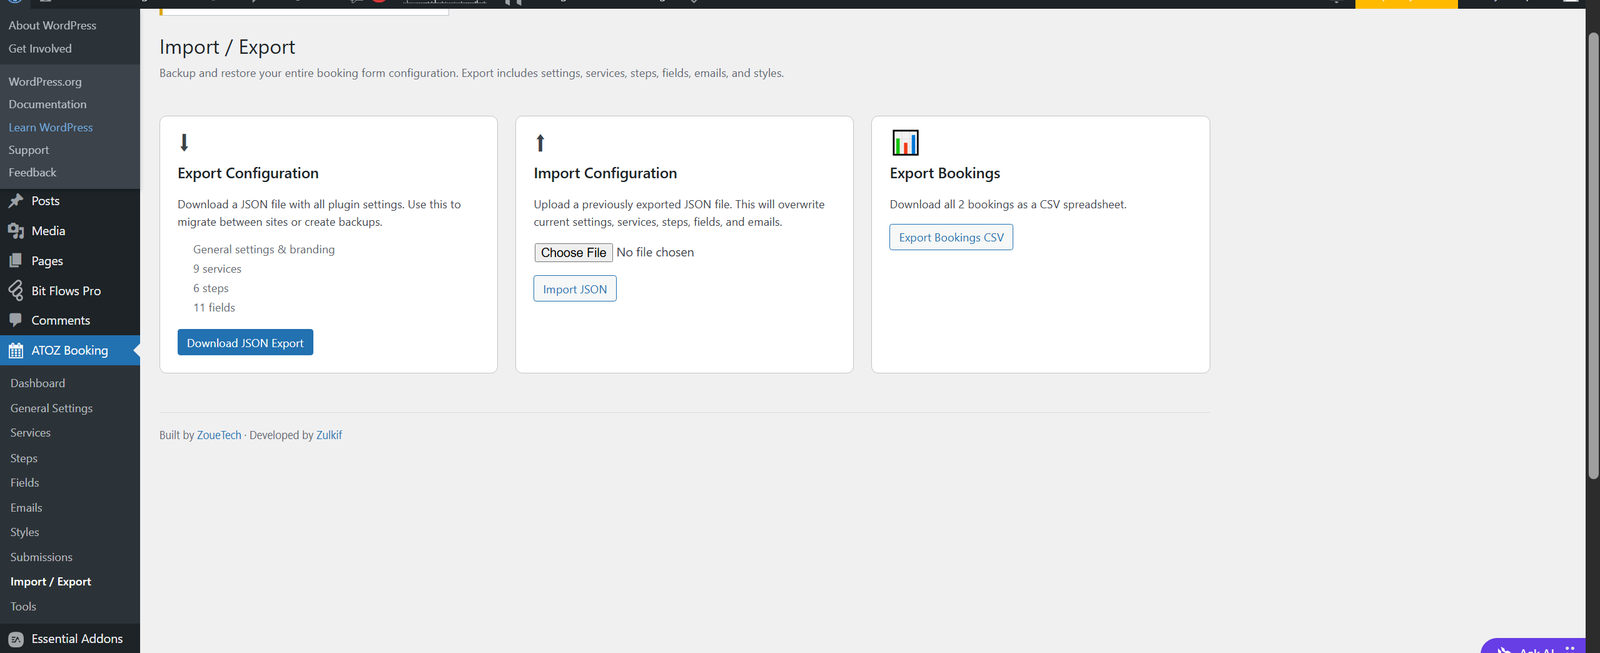Click the '11 fields' list entry

[x=214, y=307]
